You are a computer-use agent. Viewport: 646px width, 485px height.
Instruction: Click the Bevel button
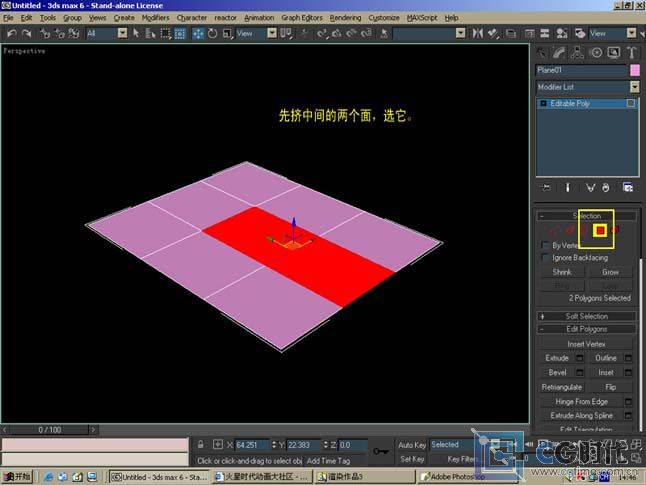tap(557, 373)
